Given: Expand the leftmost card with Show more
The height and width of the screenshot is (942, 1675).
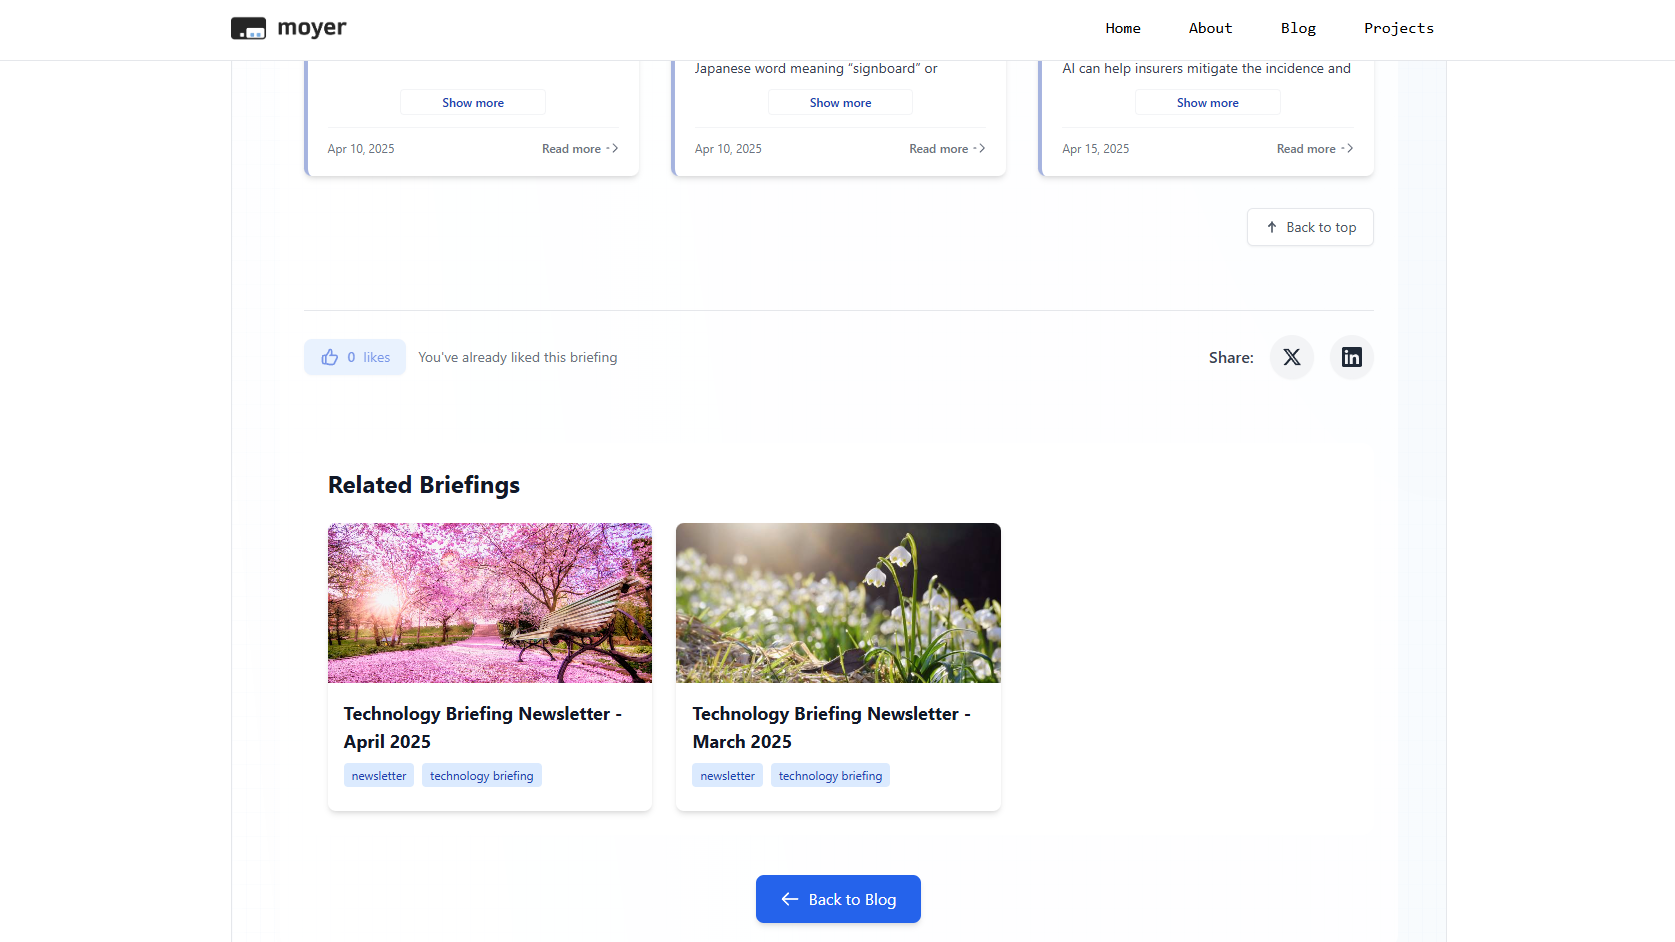Looking at the screenshot, I should (473, 102).
